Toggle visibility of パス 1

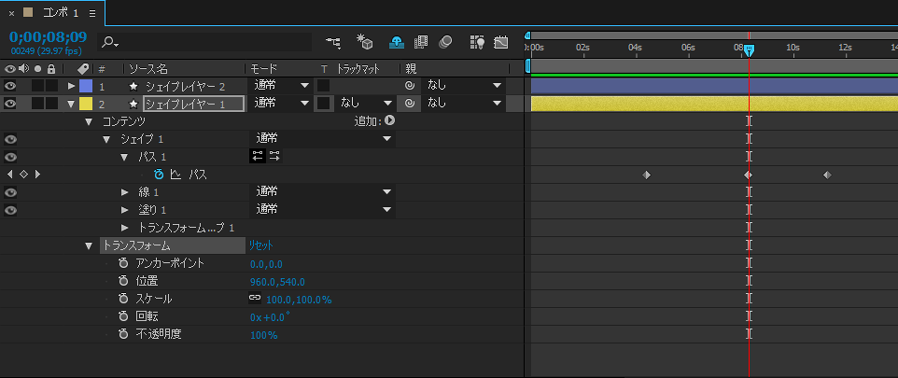tap(10, 157)
